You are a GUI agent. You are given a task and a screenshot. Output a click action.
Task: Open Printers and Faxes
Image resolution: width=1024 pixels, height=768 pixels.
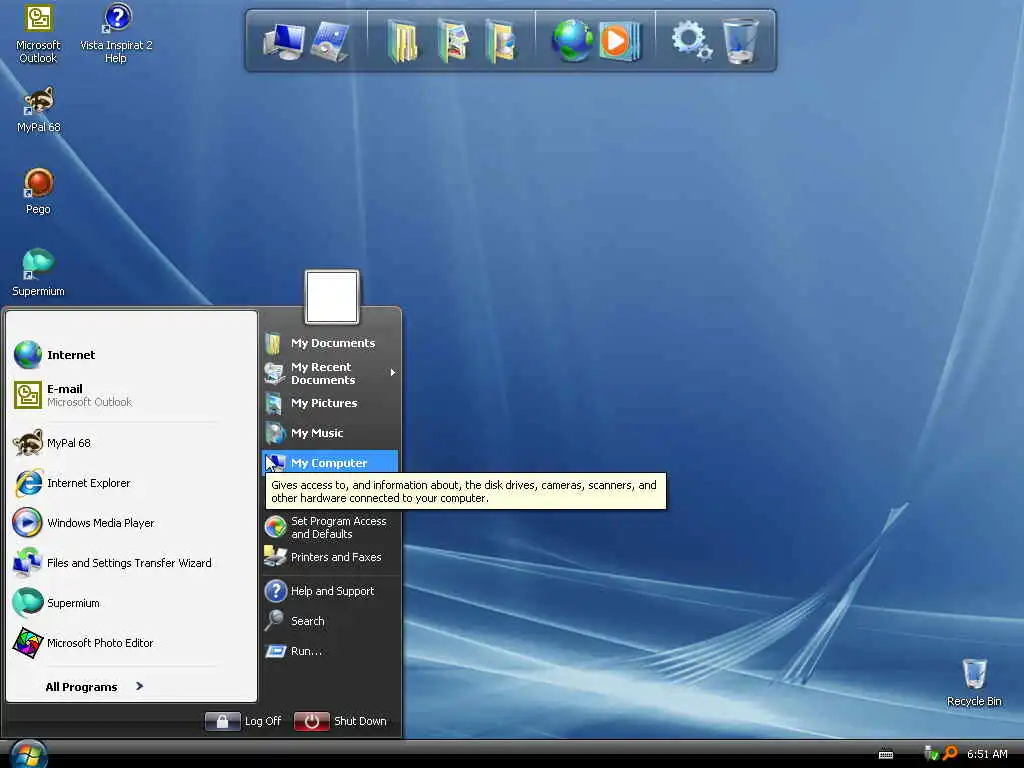click(x=330, y=557)
